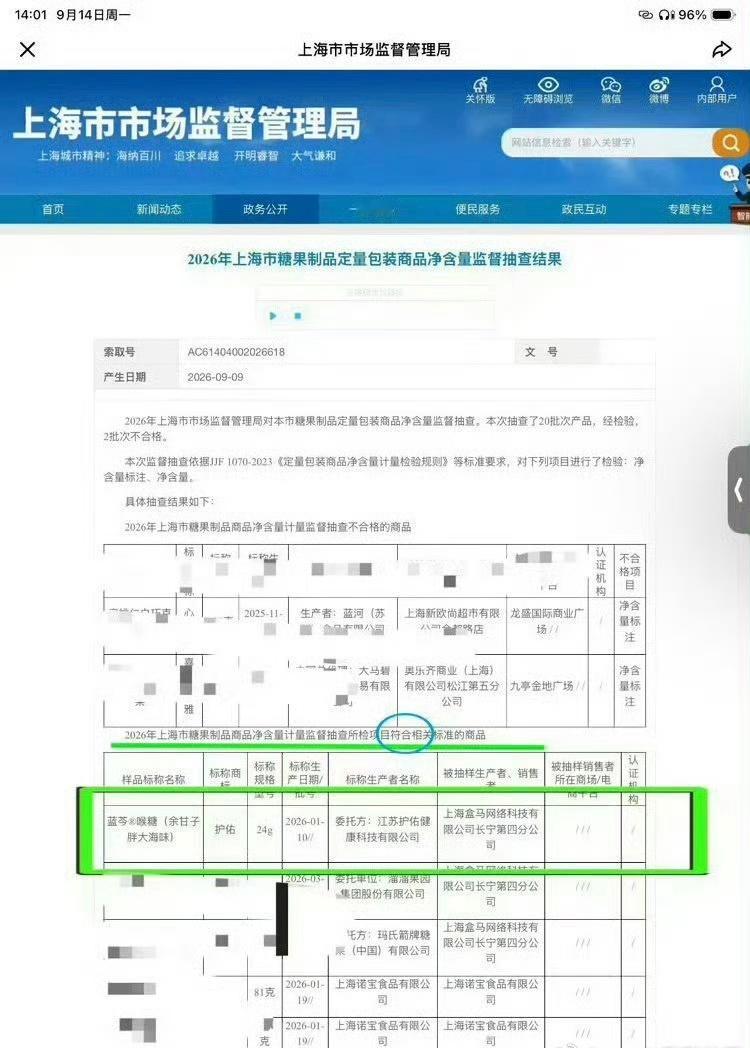This screenshot has height=1048, width=750.
Task: Click the 不合格项目 column header
Action: point(629,571)
